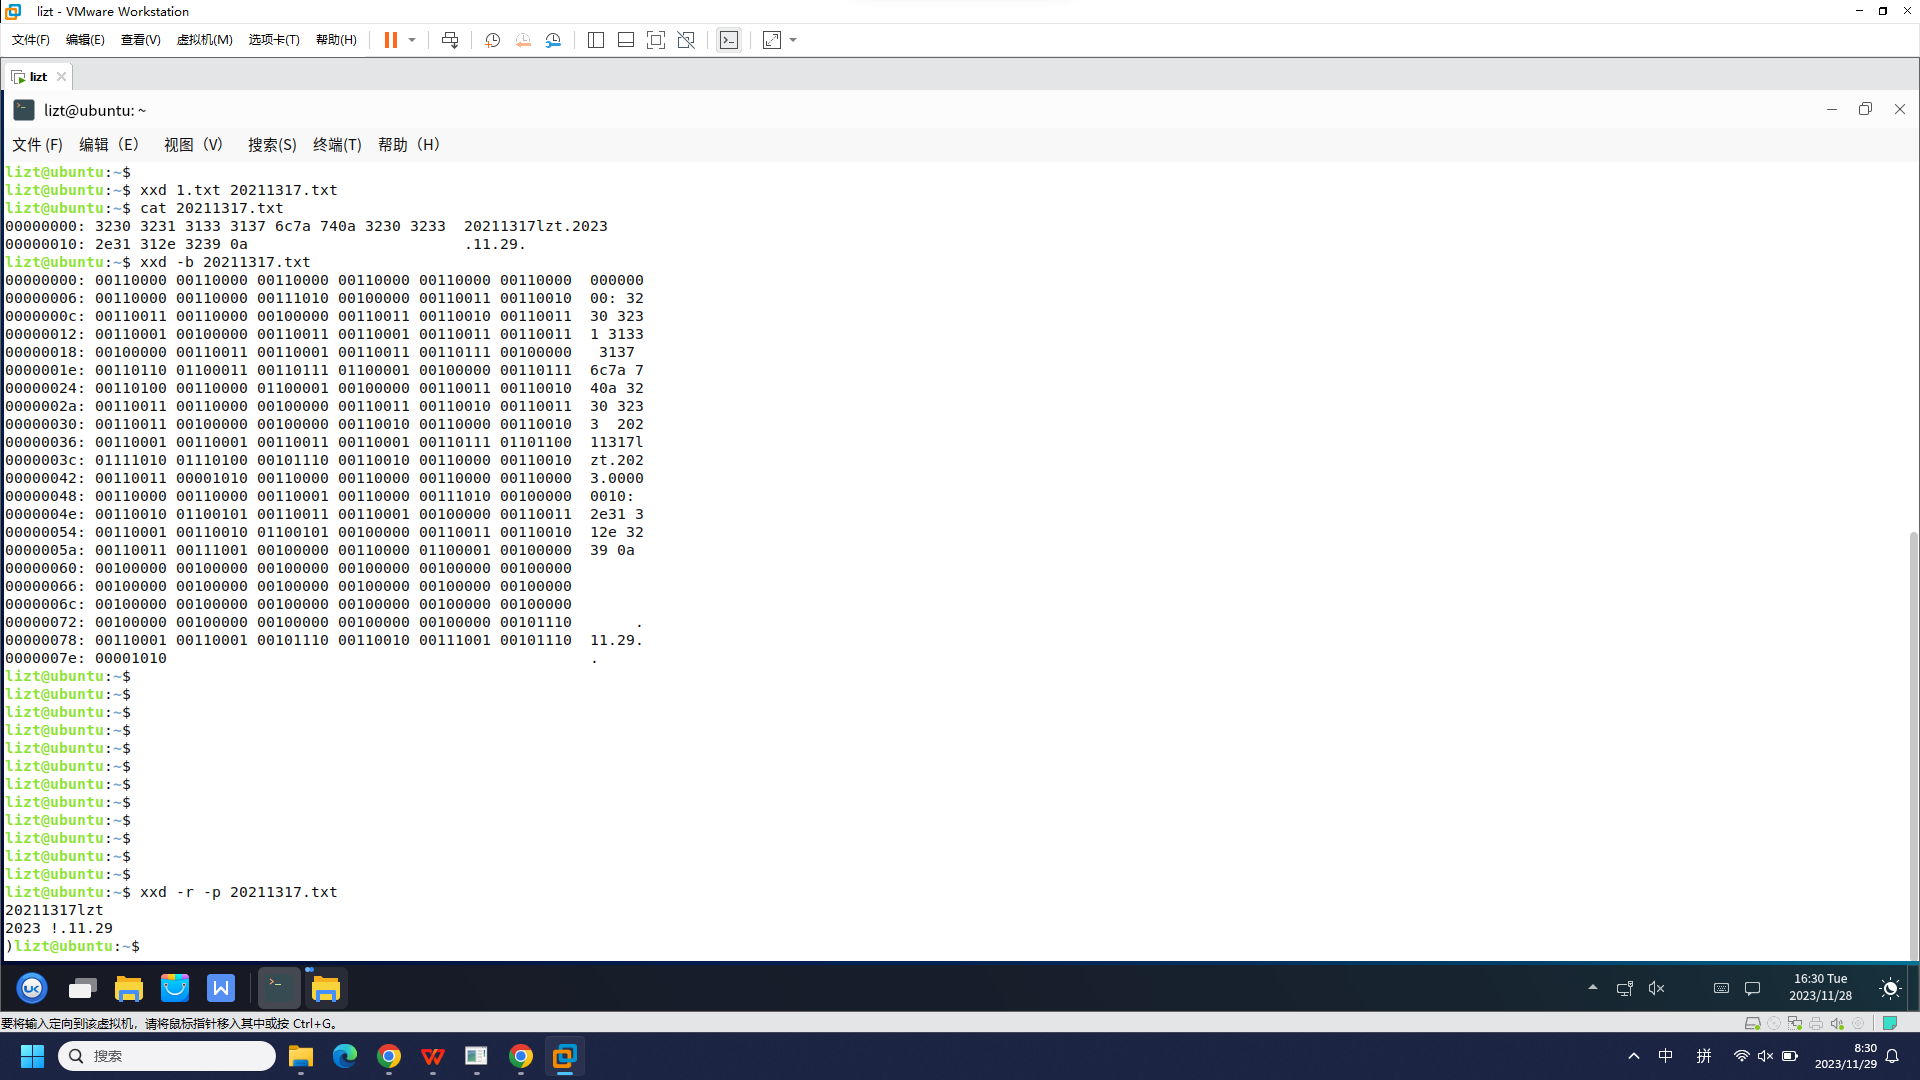Viewport: 1920px width, 1080px height.
Task: Open the snapshot manager icon
Action: click(x=553, y=40)
